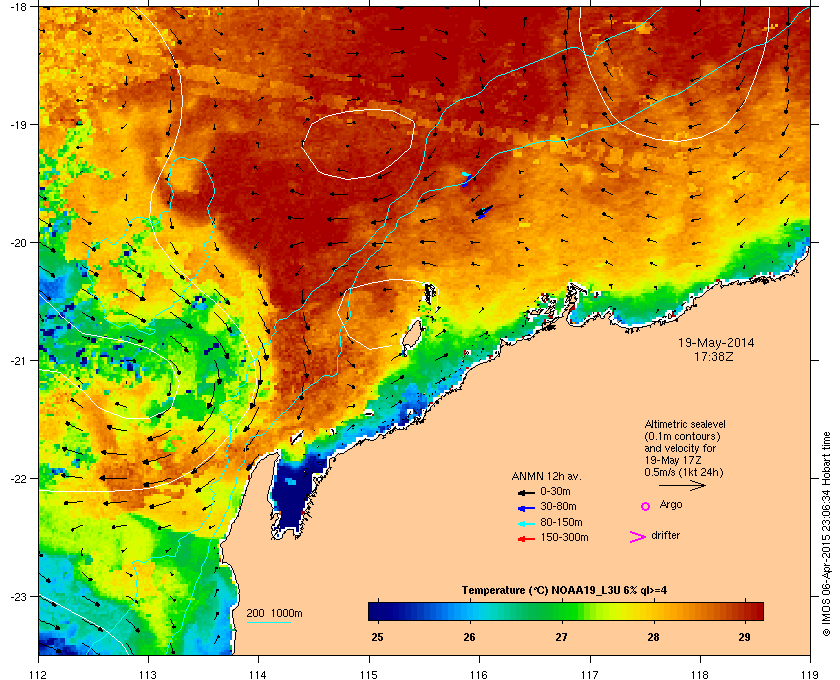
Task: Click the latitude axis label -20
Action: (x=18, y=242)
